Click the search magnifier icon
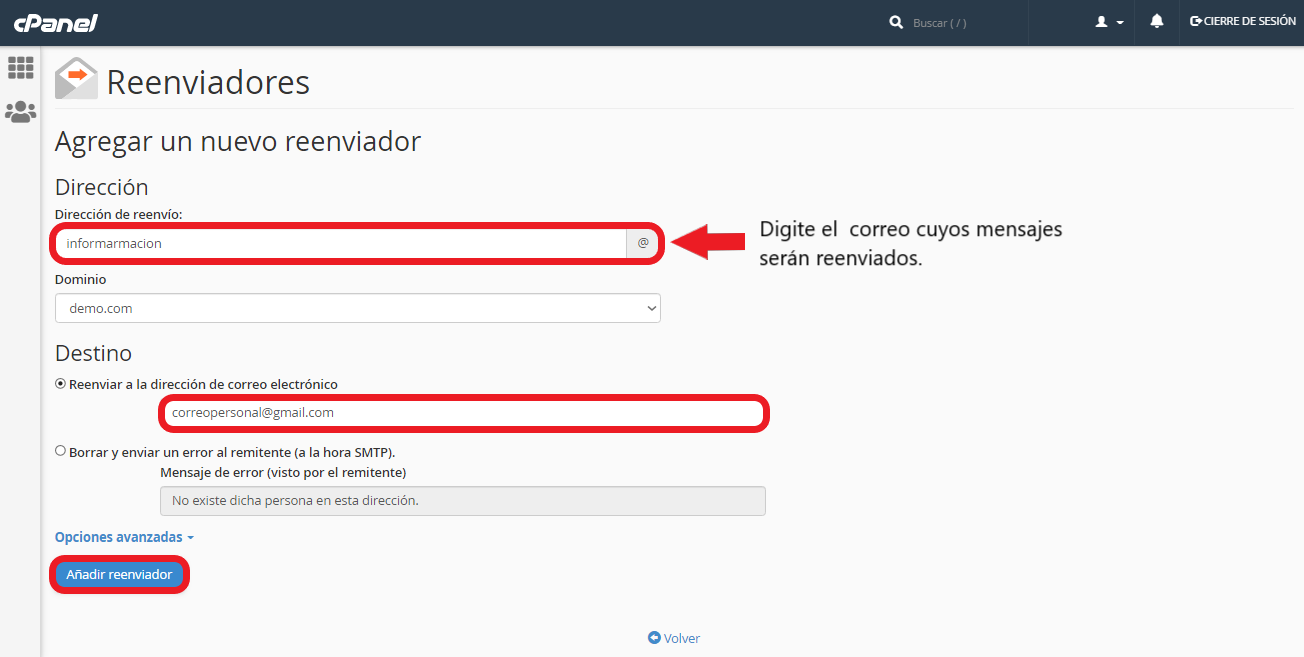 click(896, 22)
